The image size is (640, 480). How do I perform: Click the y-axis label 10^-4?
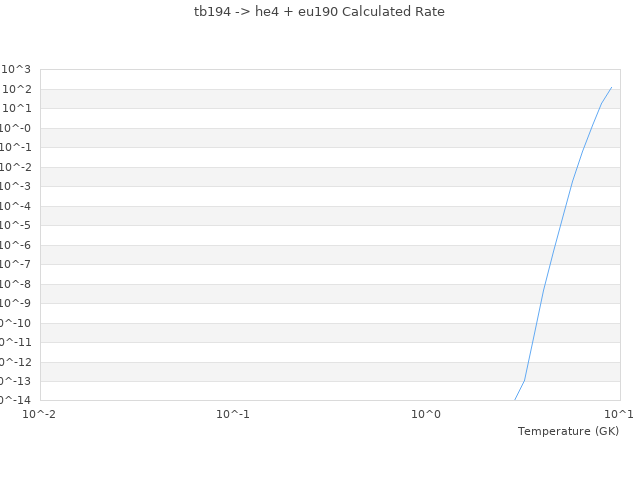(15, 206)
